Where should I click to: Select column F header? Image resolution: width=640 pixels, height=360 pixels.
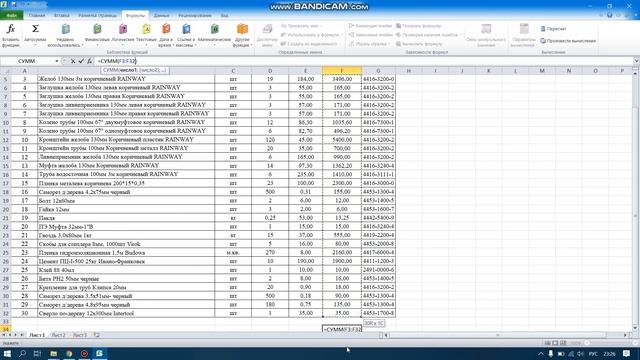pyautogui.click(x=342, y=71)
